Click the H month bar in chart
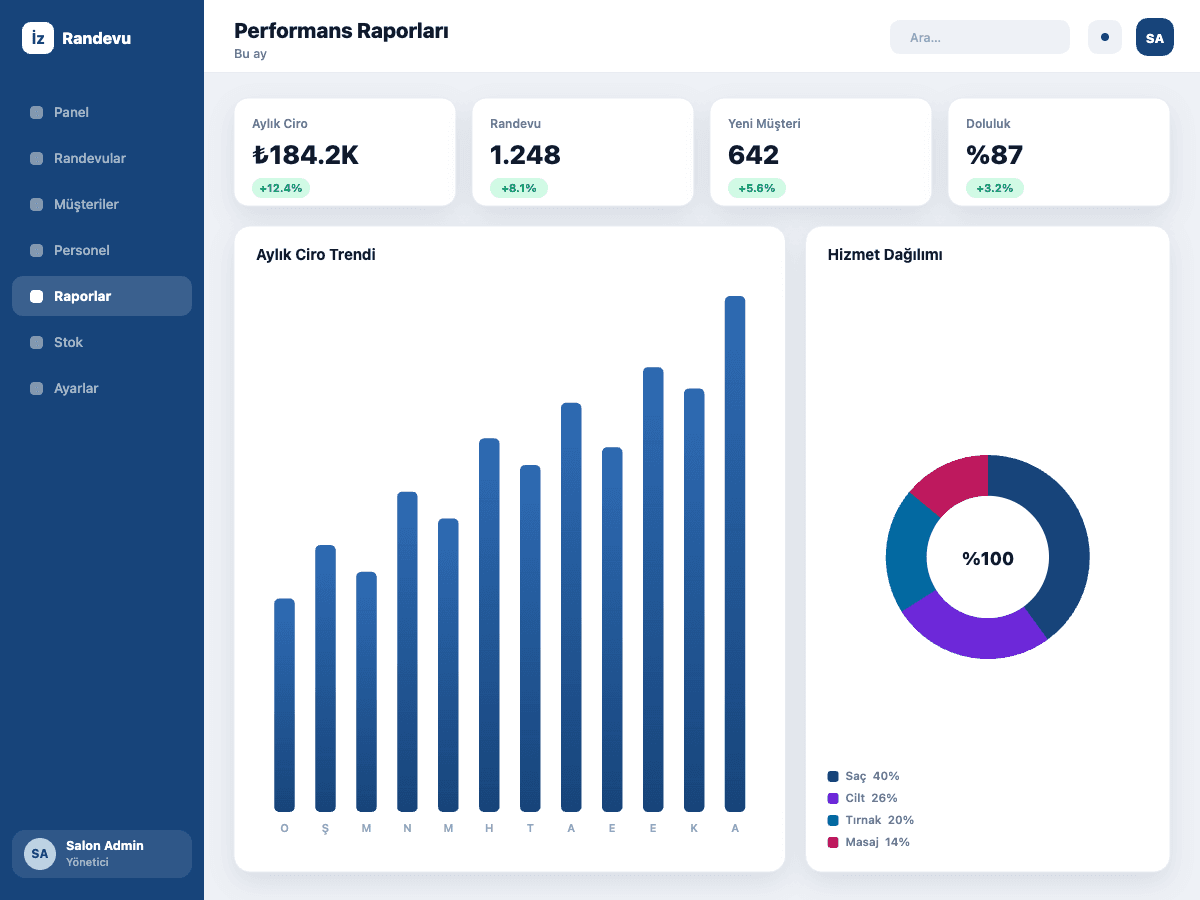1200x900 pixels. pos(489,625)
